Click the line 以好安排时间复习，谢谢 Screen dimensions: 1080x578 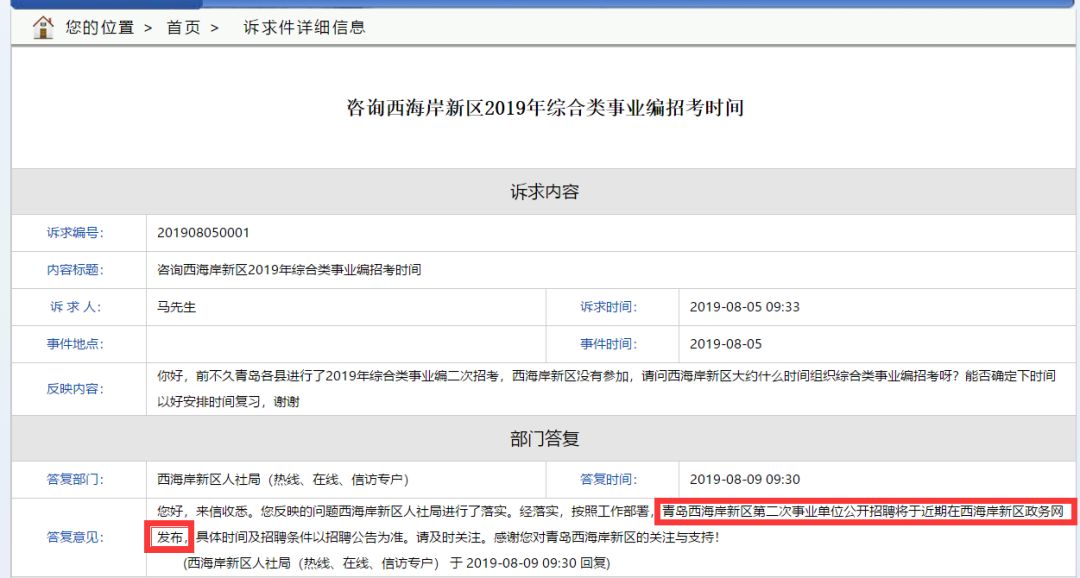(228, 402)
